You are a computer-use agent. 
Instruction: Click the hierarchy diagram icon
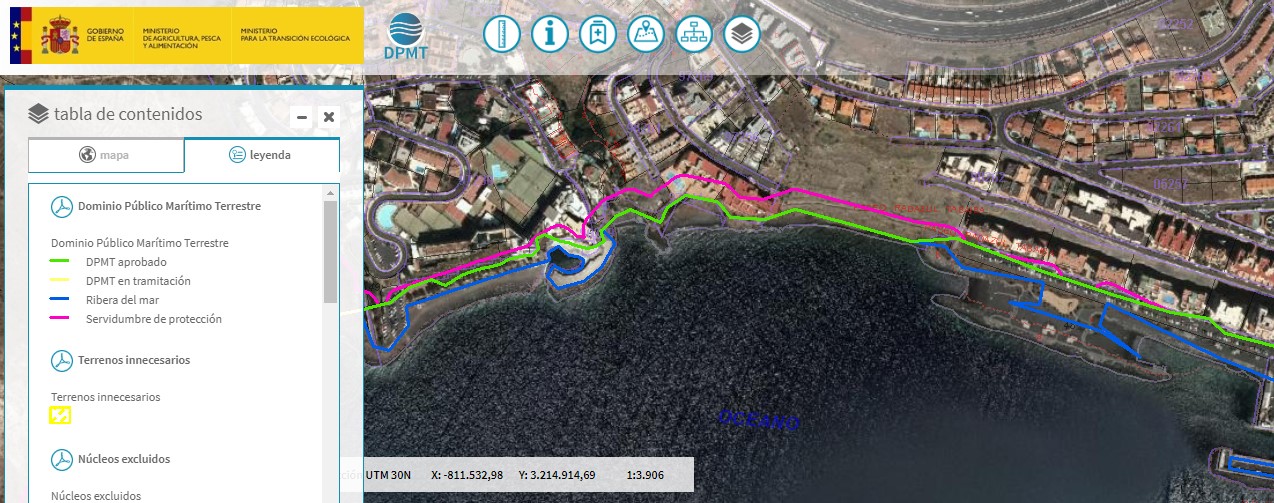pos(693,34)
